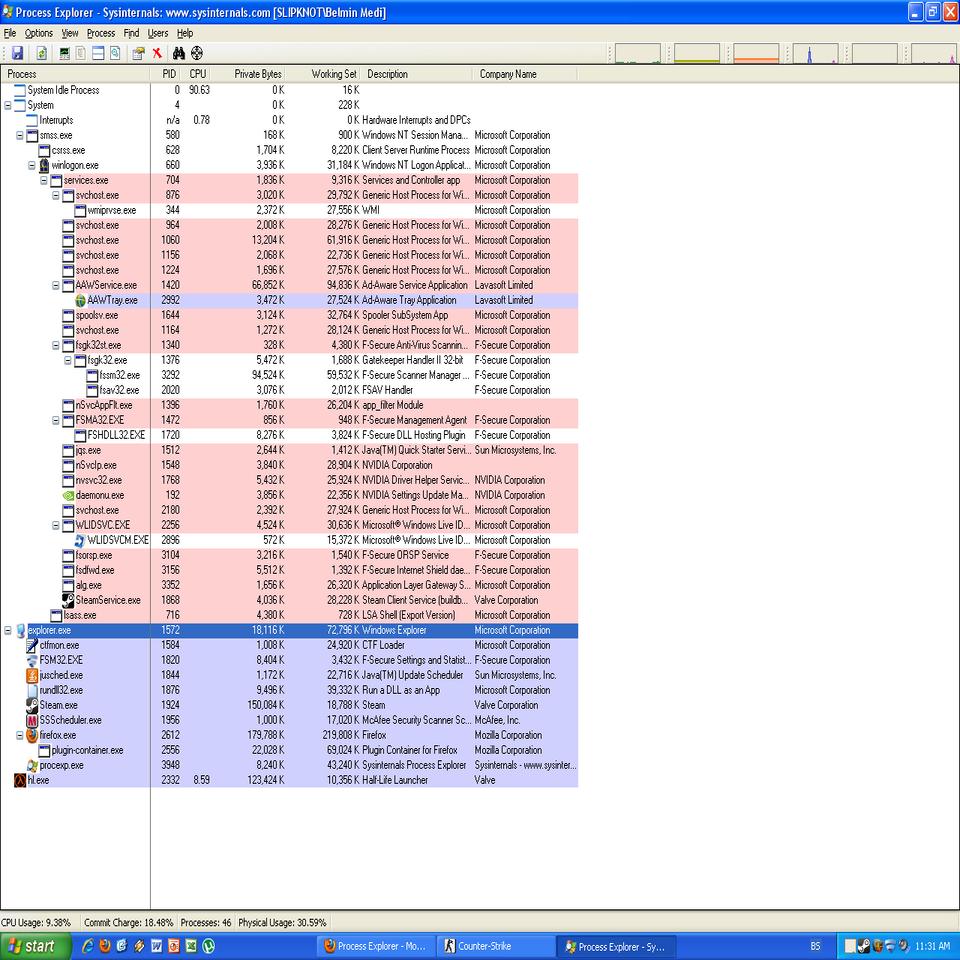Screen dimensions: 960x960
Task: Click the Steam icon in the system tray
Action: (864, 946)
